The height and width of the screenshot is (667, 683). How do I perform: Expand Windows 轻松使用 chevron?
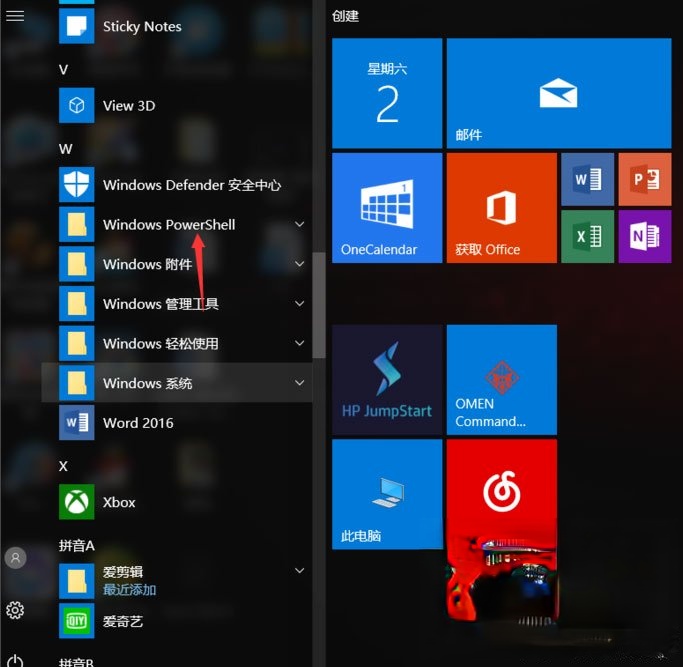[x=300, y=343]
